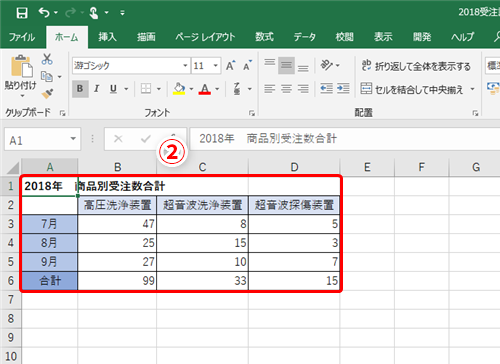The image size is (500, 364).
Task: Apply the red font color
Action: tap(205, 89)
